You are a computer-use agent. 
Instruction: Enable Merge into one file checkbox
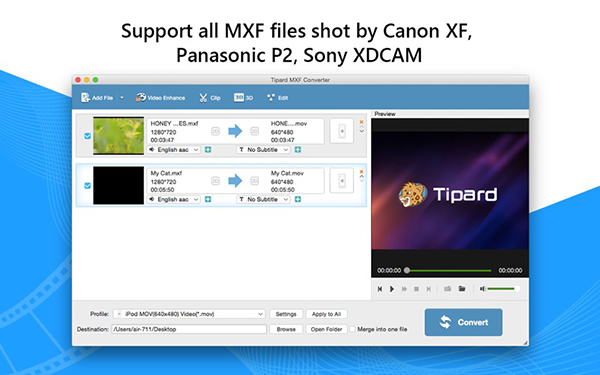(352, 329)
